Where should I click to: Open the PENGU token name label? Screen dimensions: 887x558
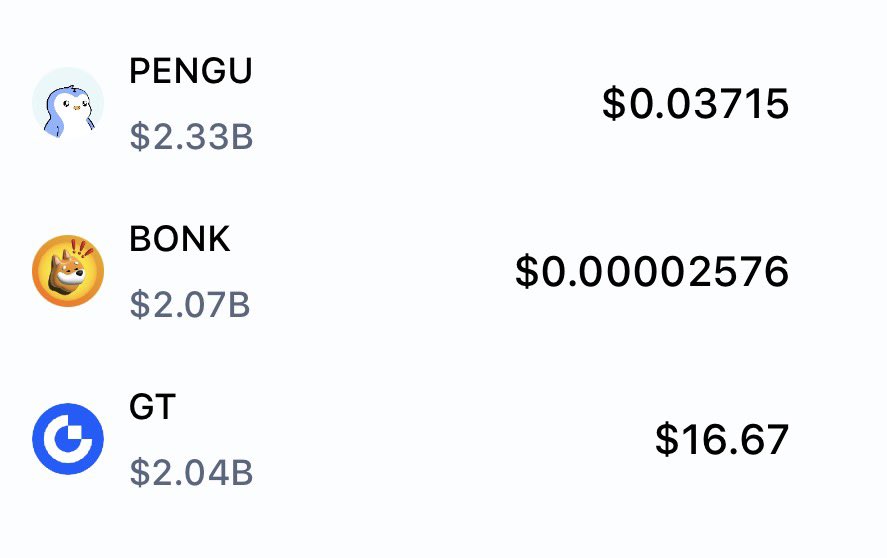tap(191, 71)
